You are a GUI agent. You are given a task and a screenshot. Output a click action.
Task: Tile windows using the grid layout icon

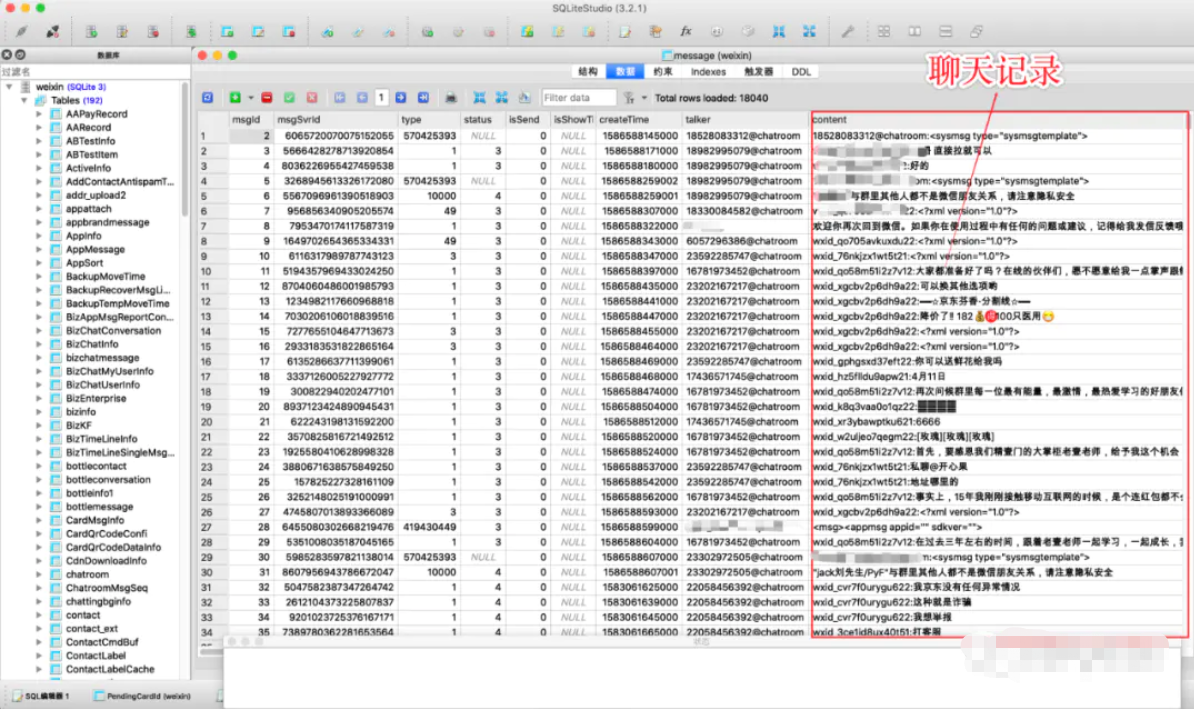883,31
